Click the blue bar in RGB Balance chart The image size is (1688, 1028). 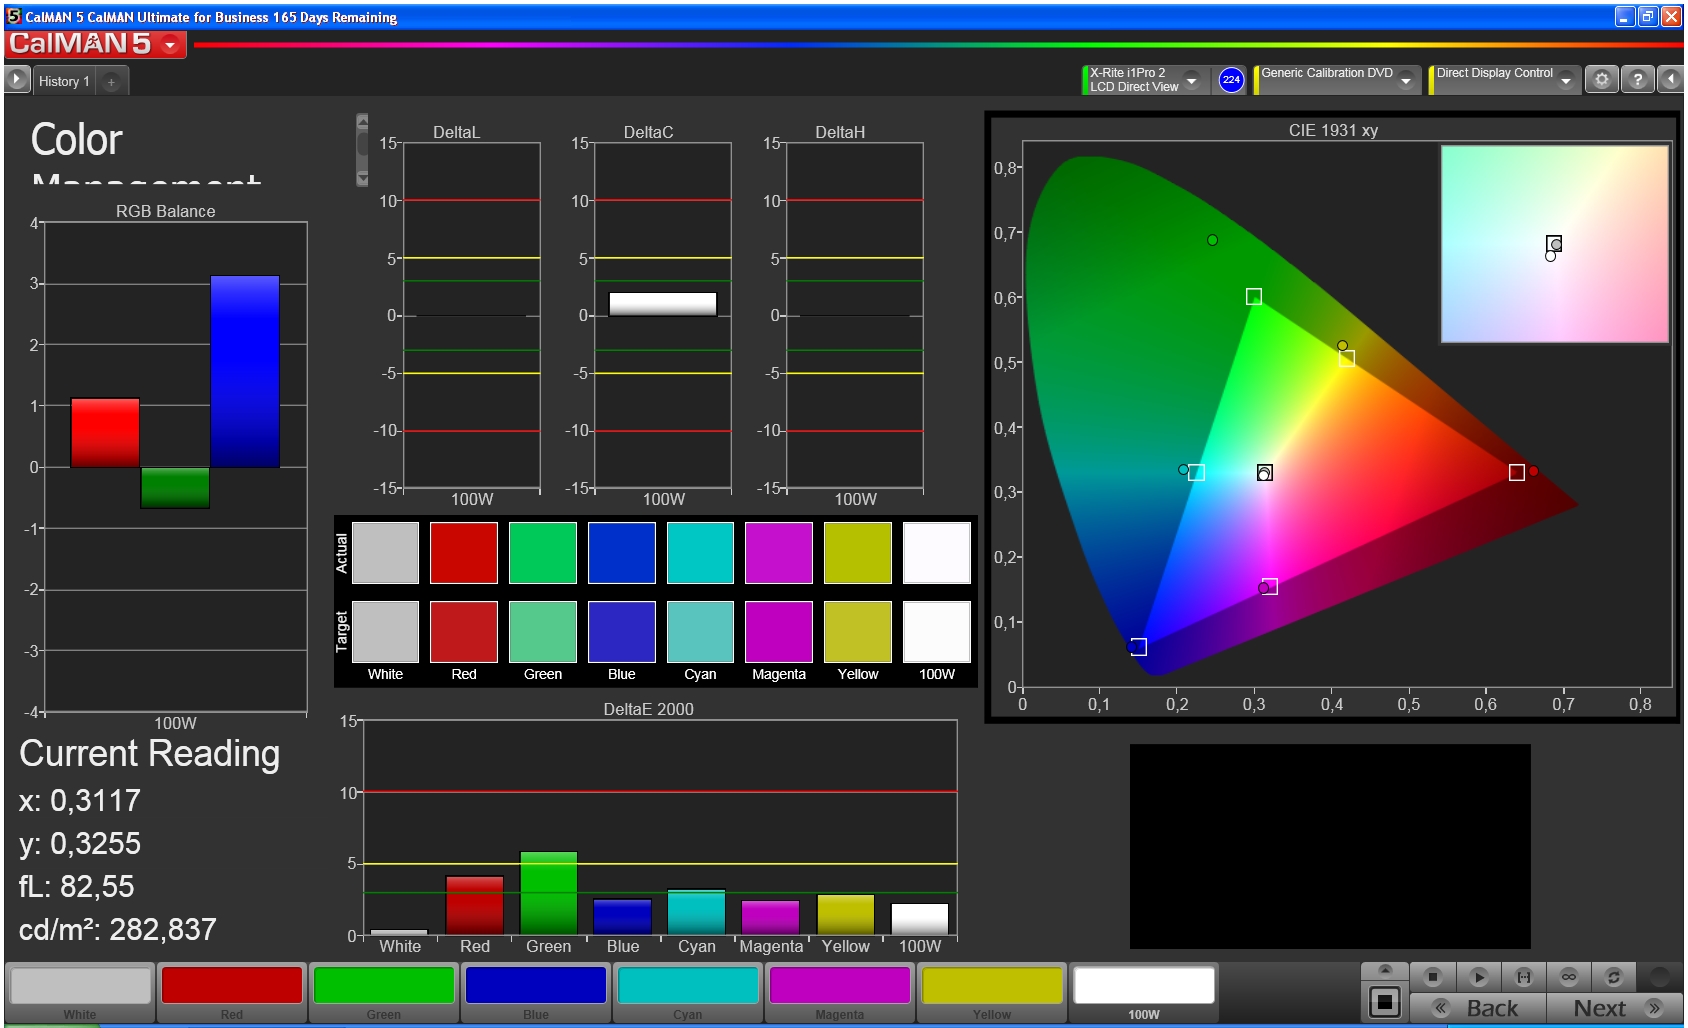pyautogui.click(x=245, y=371)
